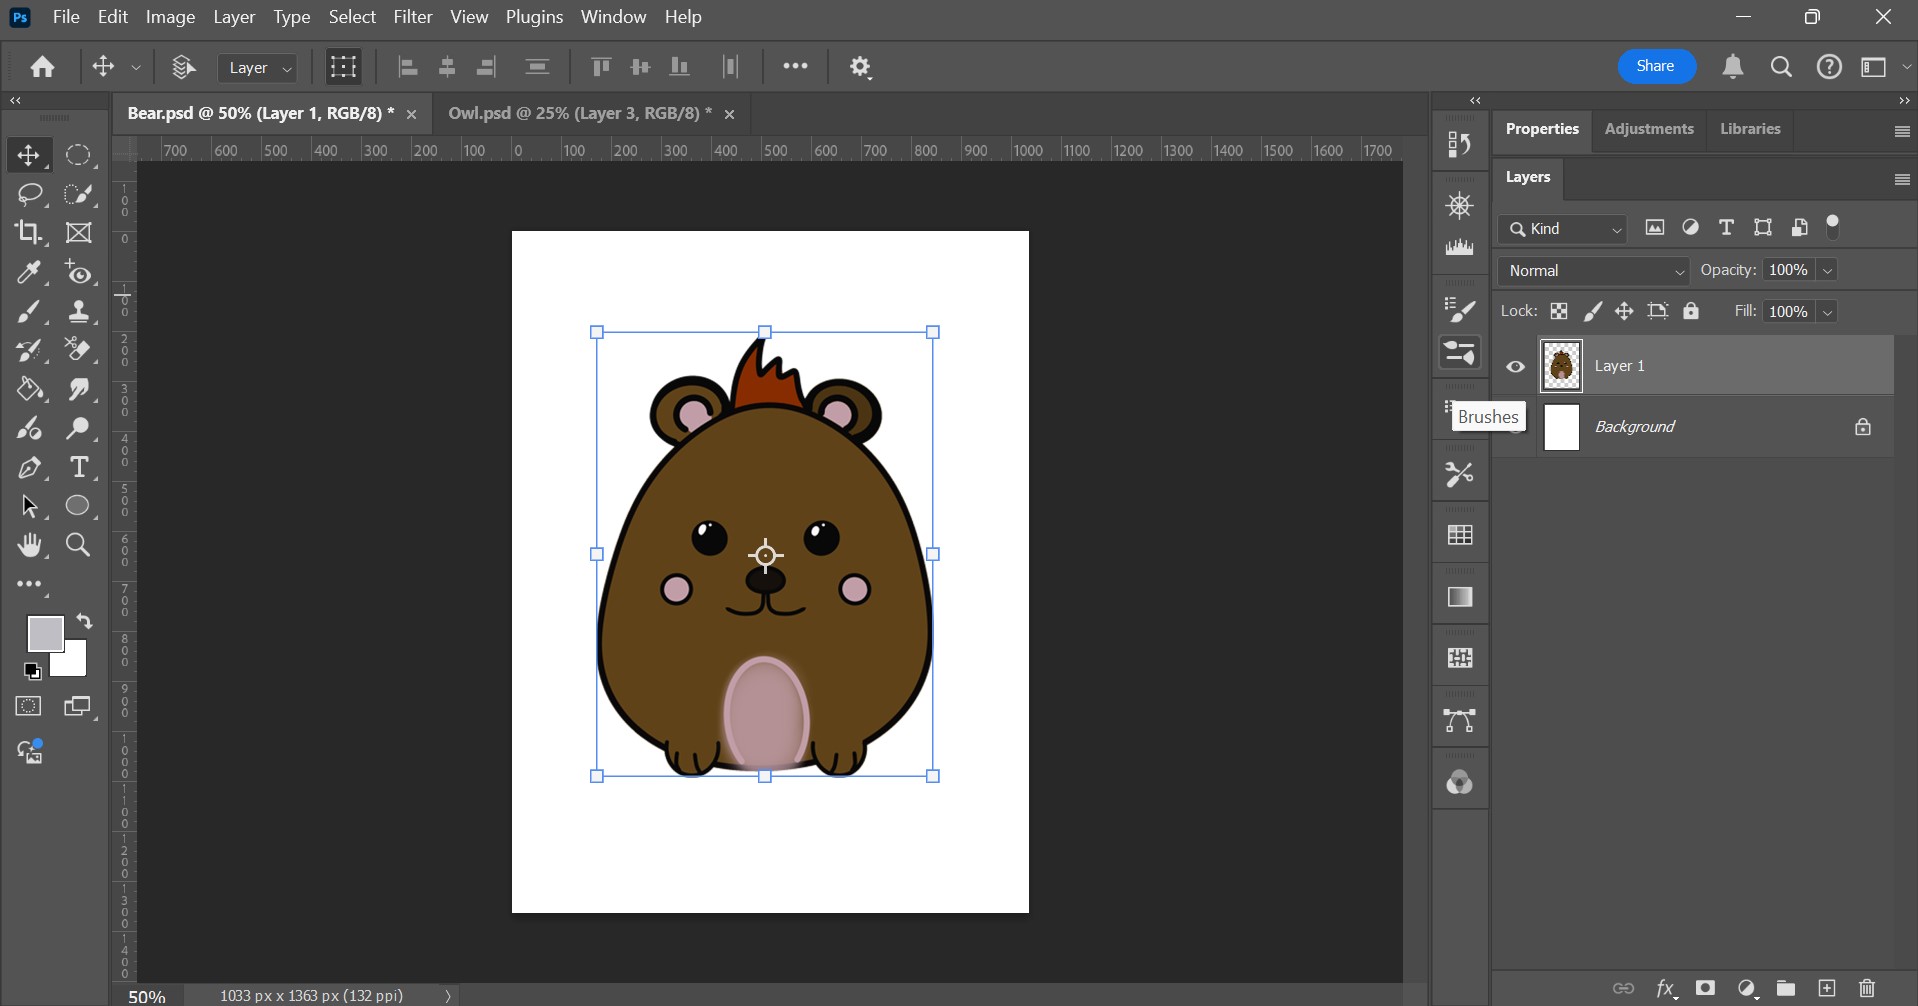Click Add layer mask button
Viewport: 1918px width, 1006px height.
1706,988
